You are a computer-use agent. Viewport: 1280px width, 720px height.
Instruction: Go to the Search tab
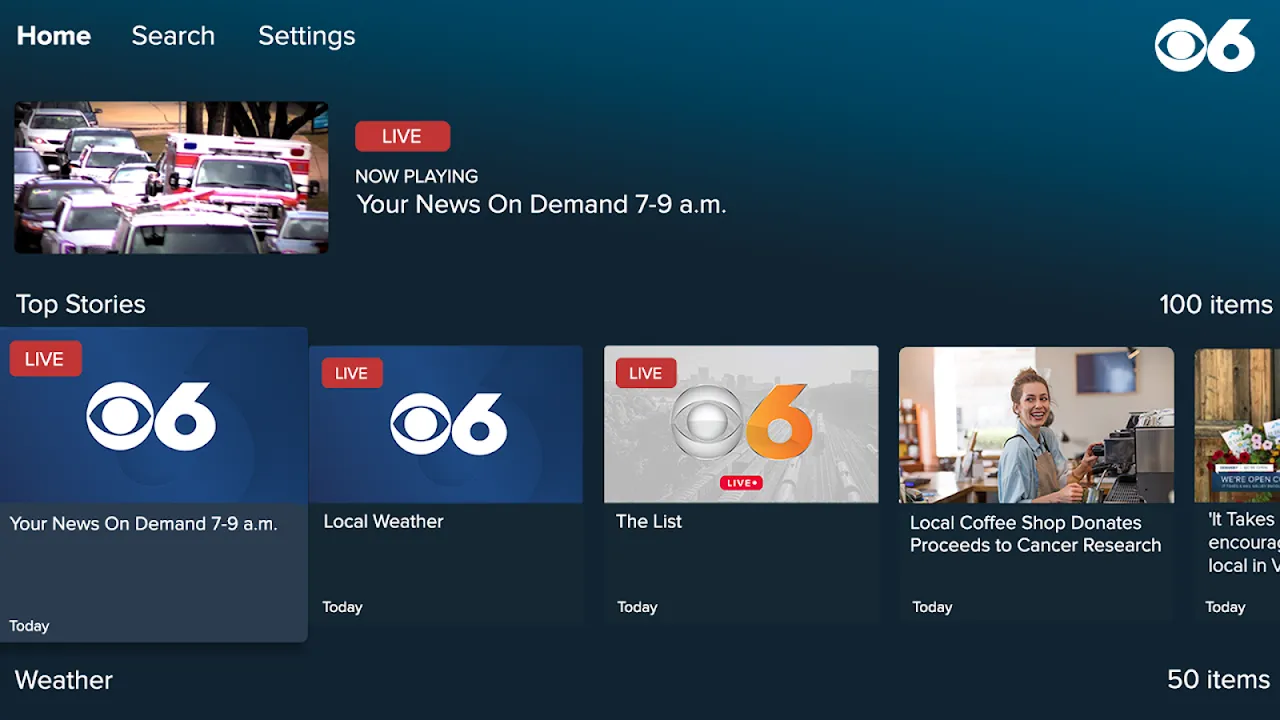173,36
